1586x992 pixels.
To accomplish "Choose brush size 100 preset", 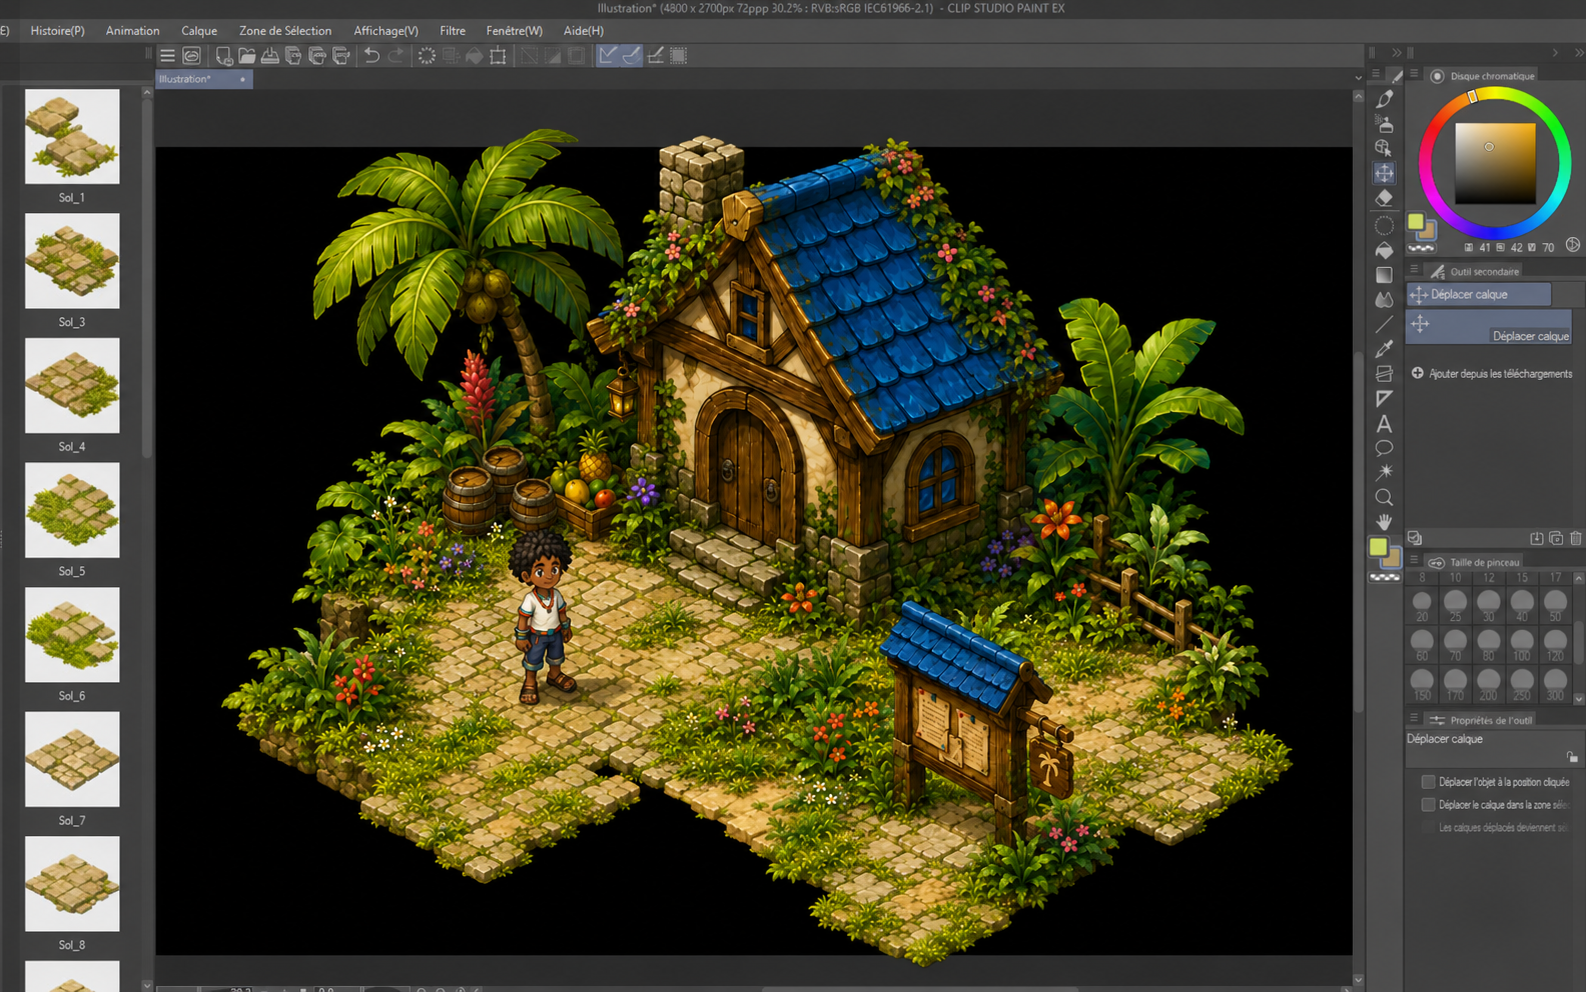I will 1522,643.
